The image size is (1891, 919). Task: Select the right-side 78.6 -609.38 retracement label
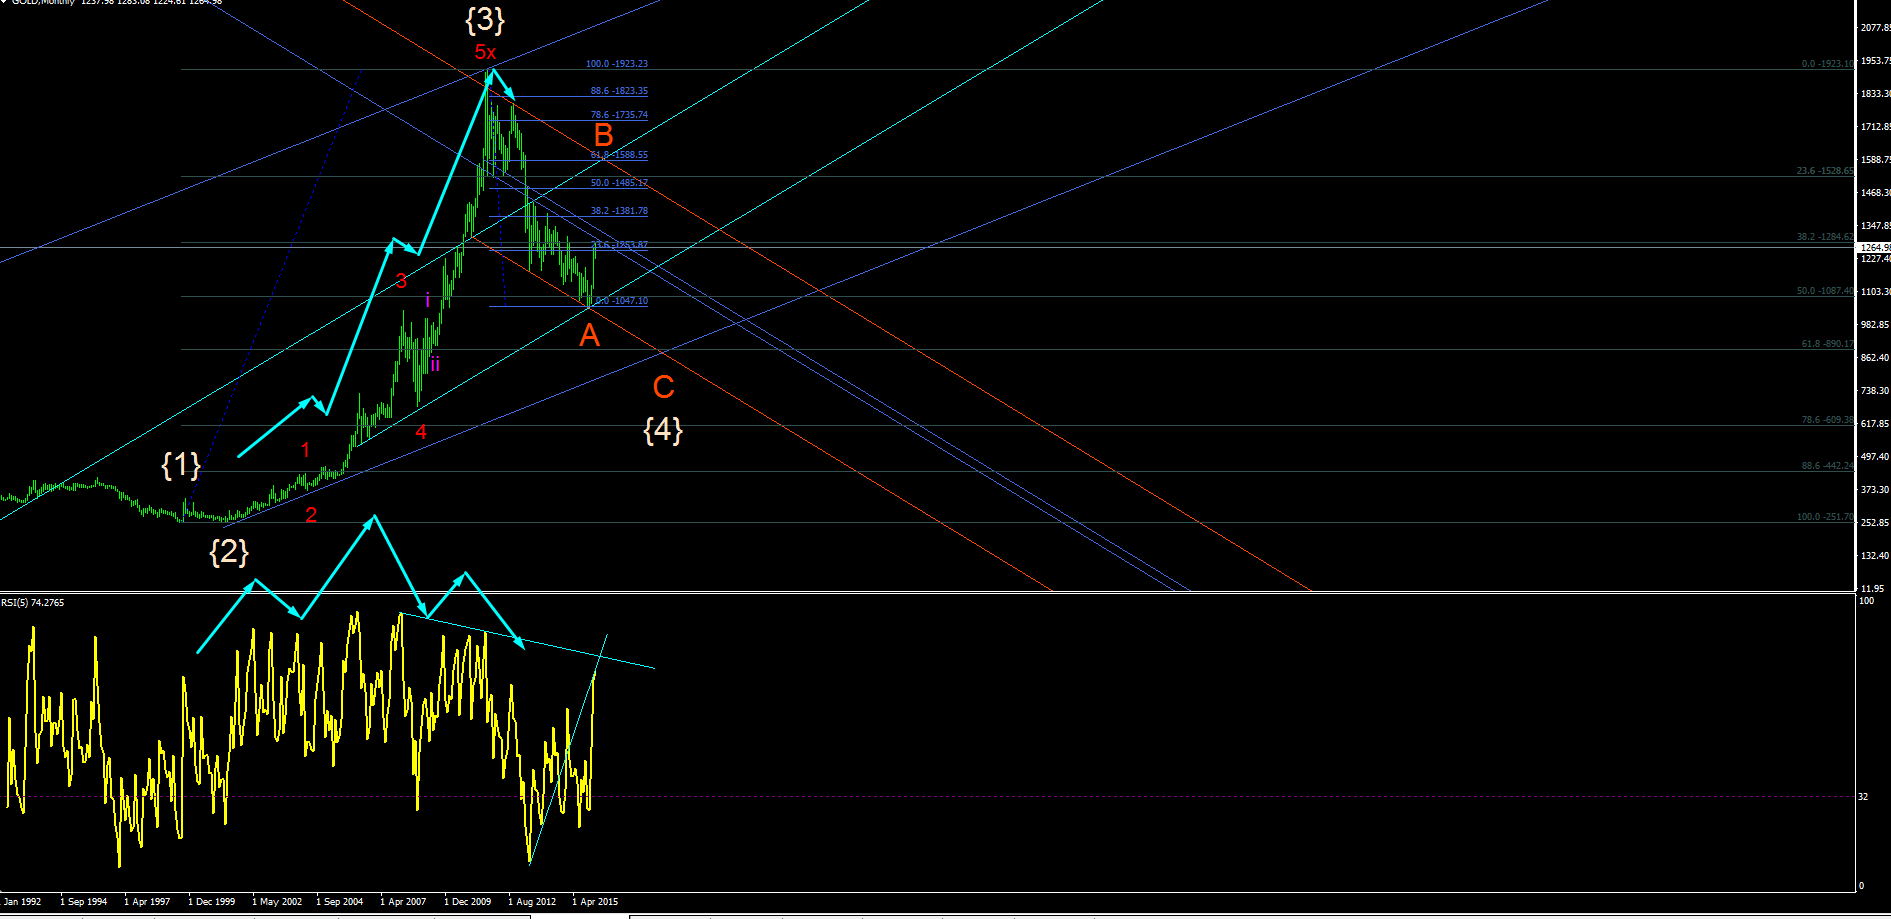1827,420
